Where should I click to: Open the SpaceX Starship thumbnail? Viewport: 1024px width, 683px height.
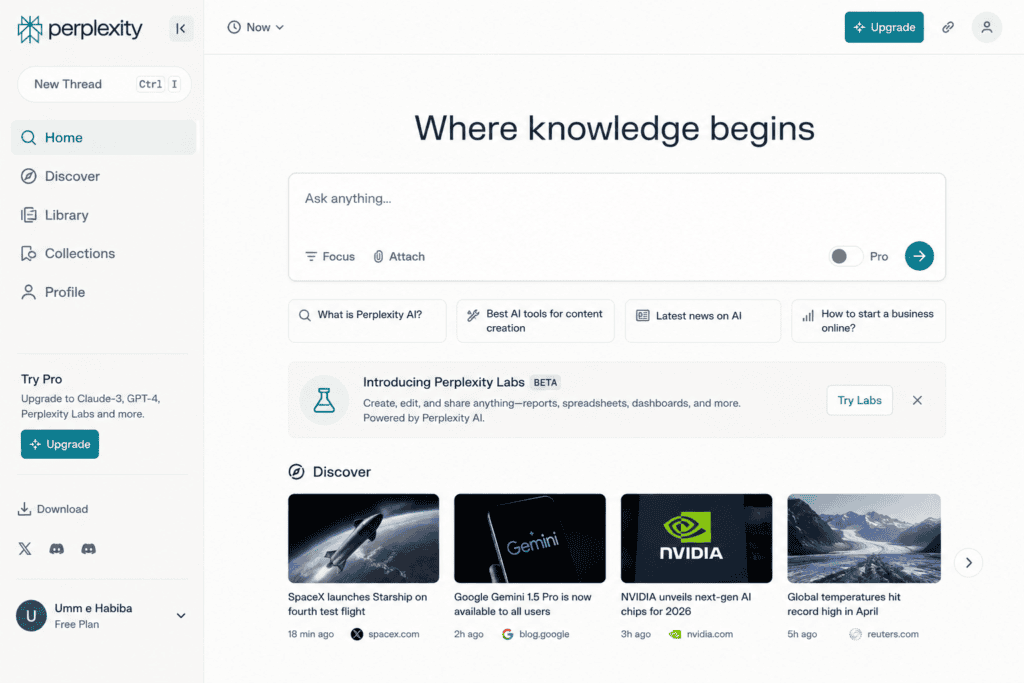tap(363, 538)
